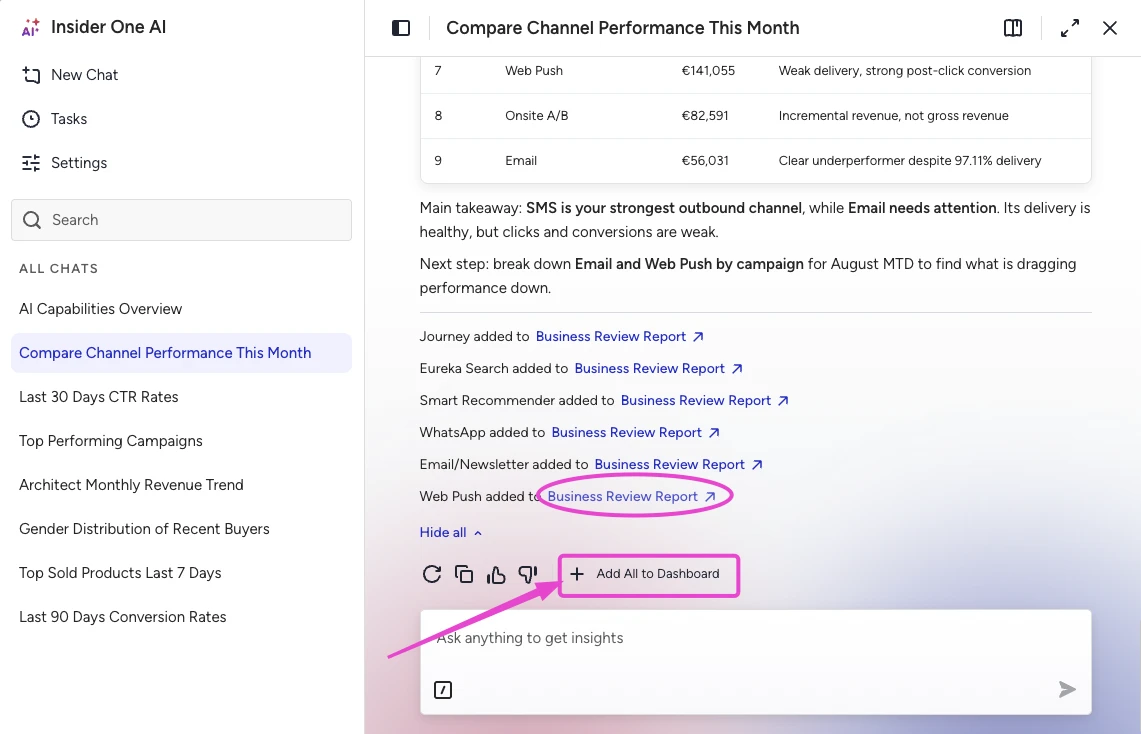Open Business Review Report link for Eureka Search
1141x734 pixels.
(659, 368)
